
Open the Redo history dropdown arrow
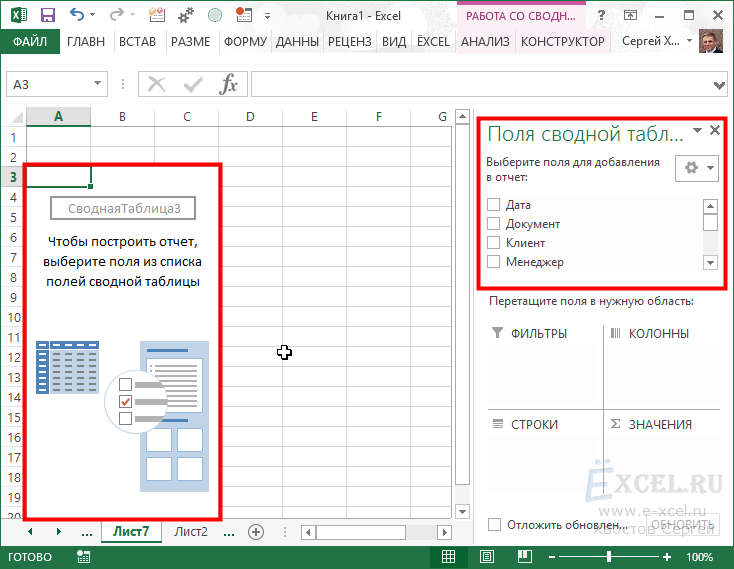132,15
